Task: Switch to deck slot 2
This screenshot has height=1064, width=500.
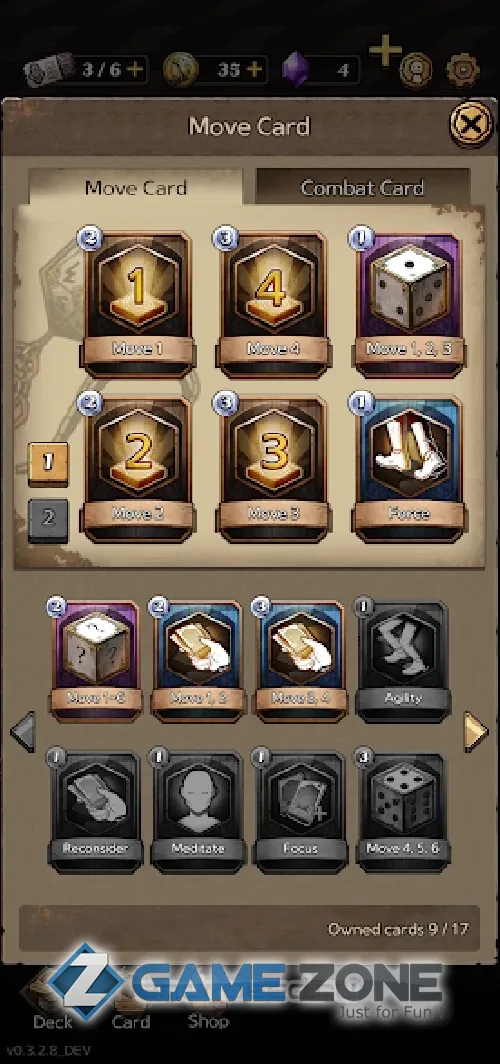Action: pos(48,520)
